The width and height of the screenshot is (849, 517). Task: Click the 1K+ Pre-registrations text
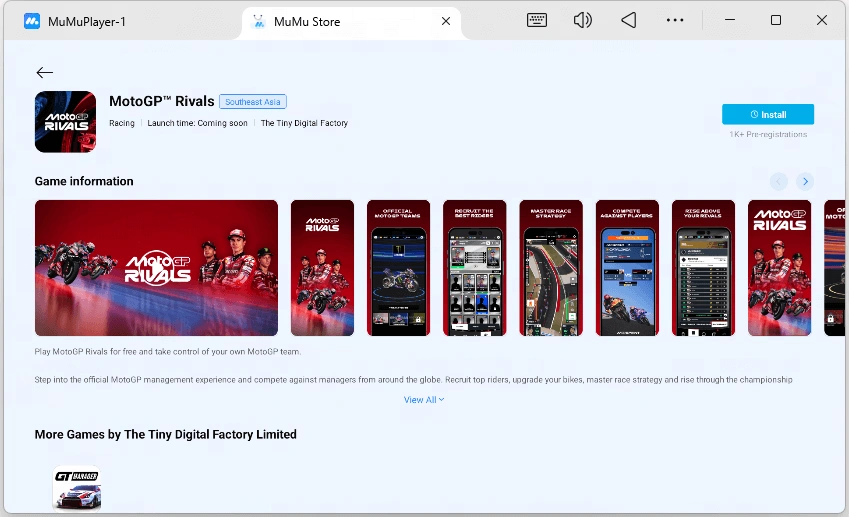768,134
